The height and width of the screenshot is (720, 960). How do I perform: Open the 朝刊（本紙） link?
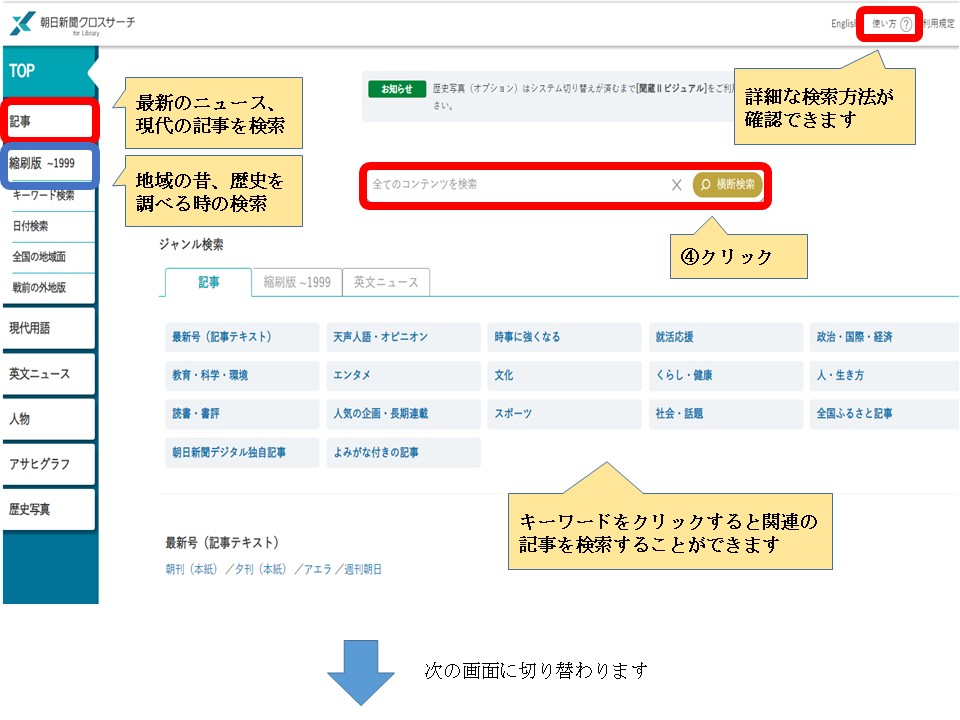pyautogui.click(x=192, y=569)
